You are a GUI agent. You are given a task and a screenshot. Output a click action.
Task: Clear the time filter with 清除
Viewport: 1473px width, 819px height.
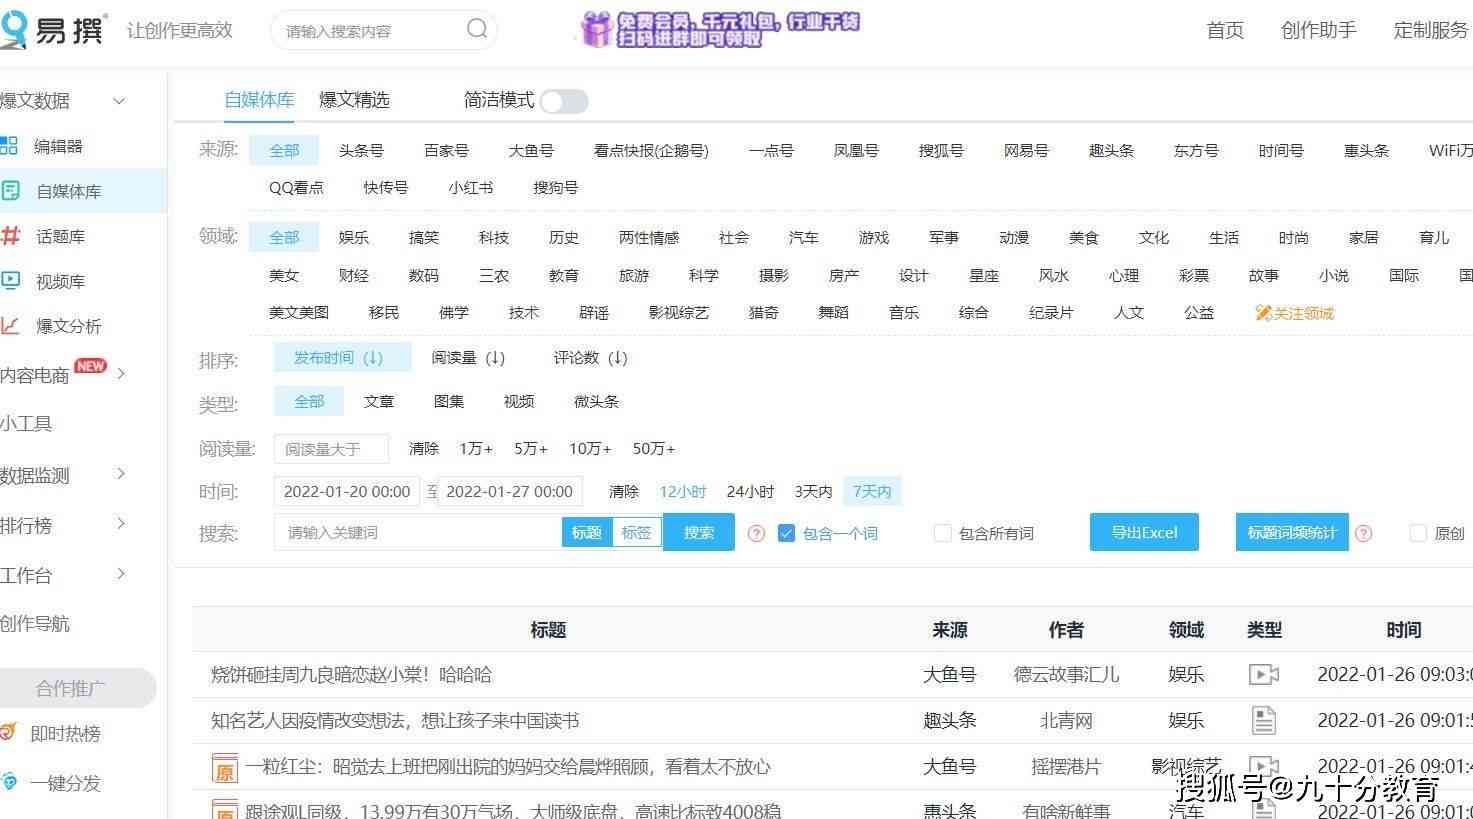[624, 491]
